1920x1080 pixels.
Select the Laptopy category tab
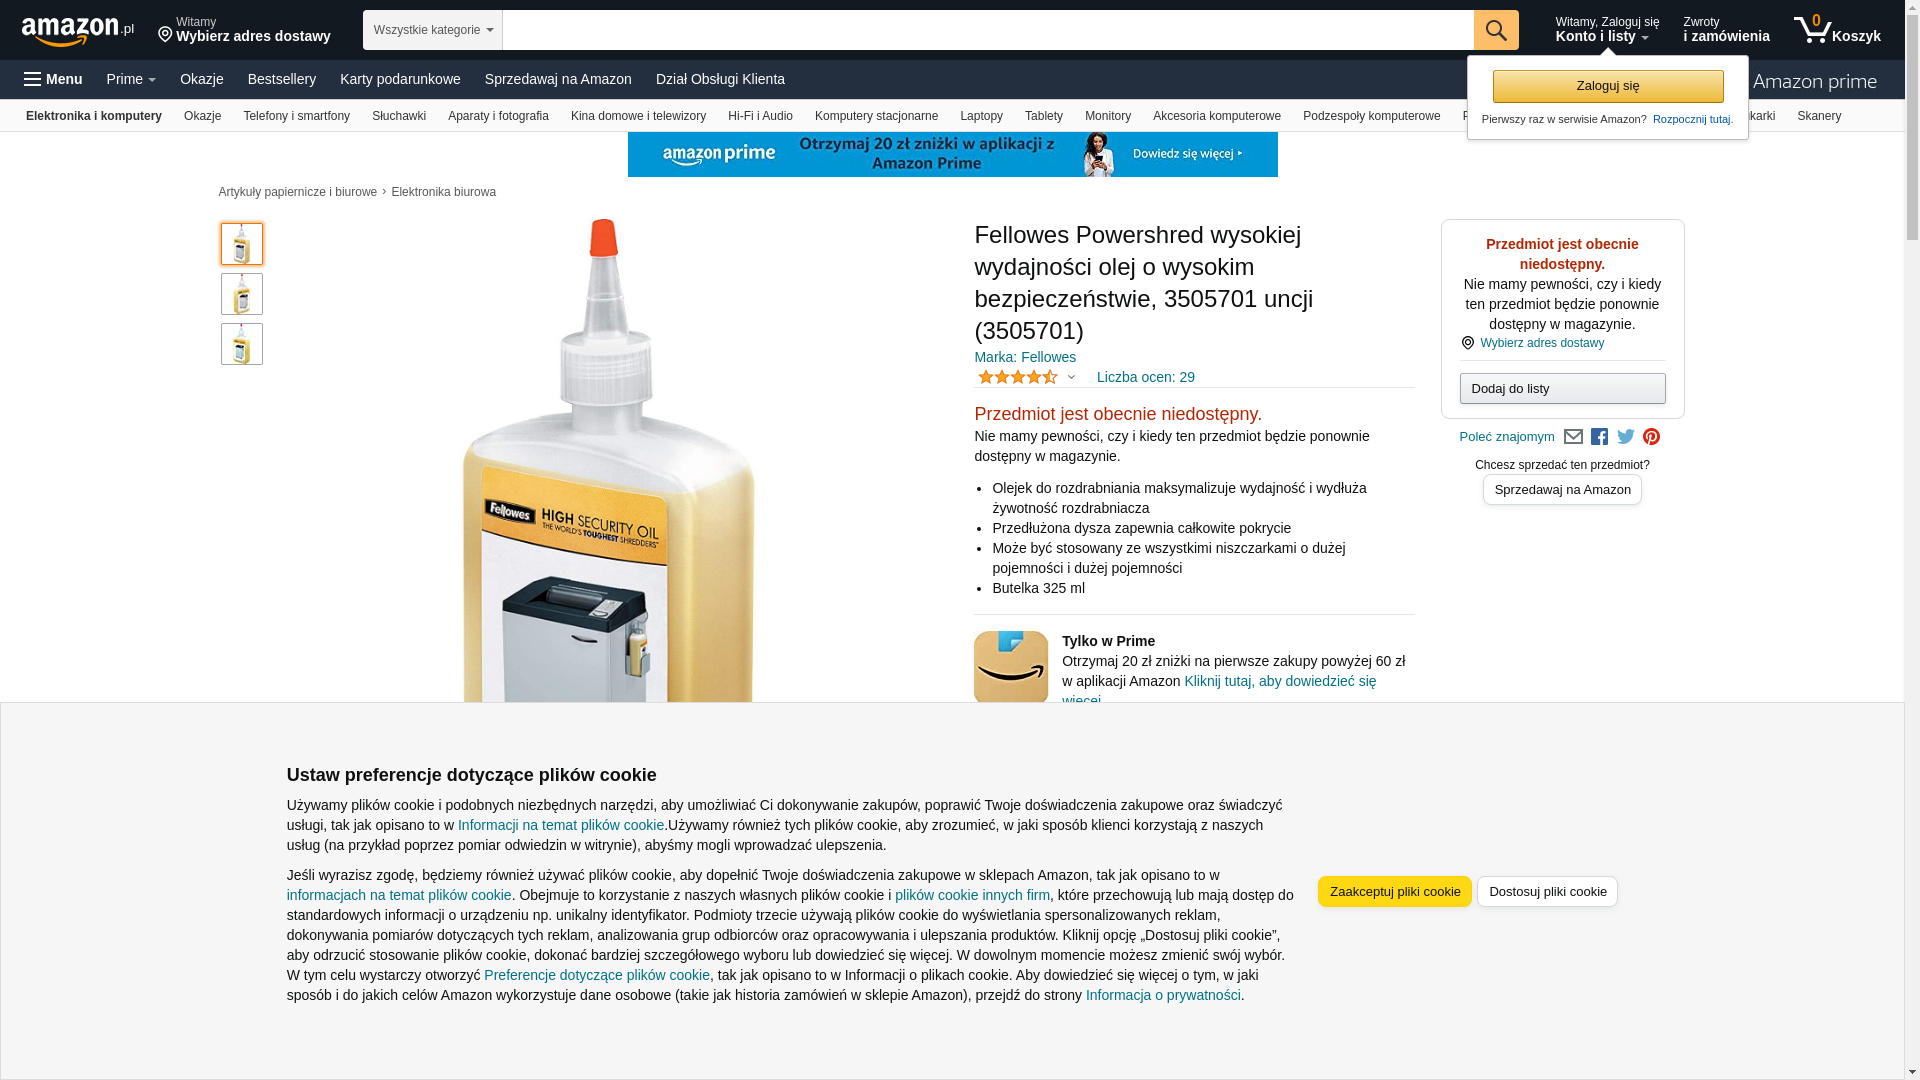981,116
